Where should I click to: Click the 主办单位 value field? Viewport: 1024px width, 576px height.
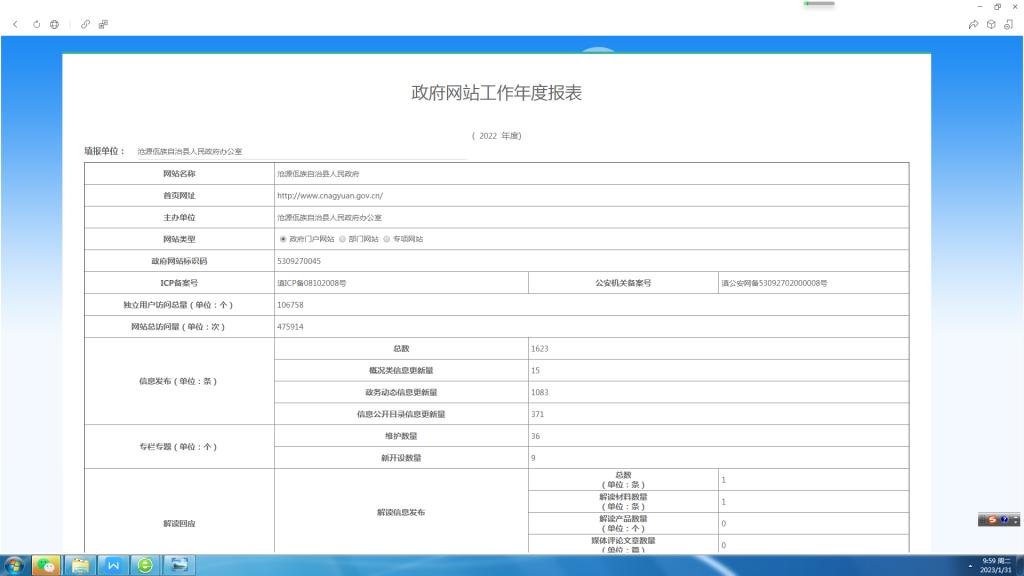pos(592,217)
